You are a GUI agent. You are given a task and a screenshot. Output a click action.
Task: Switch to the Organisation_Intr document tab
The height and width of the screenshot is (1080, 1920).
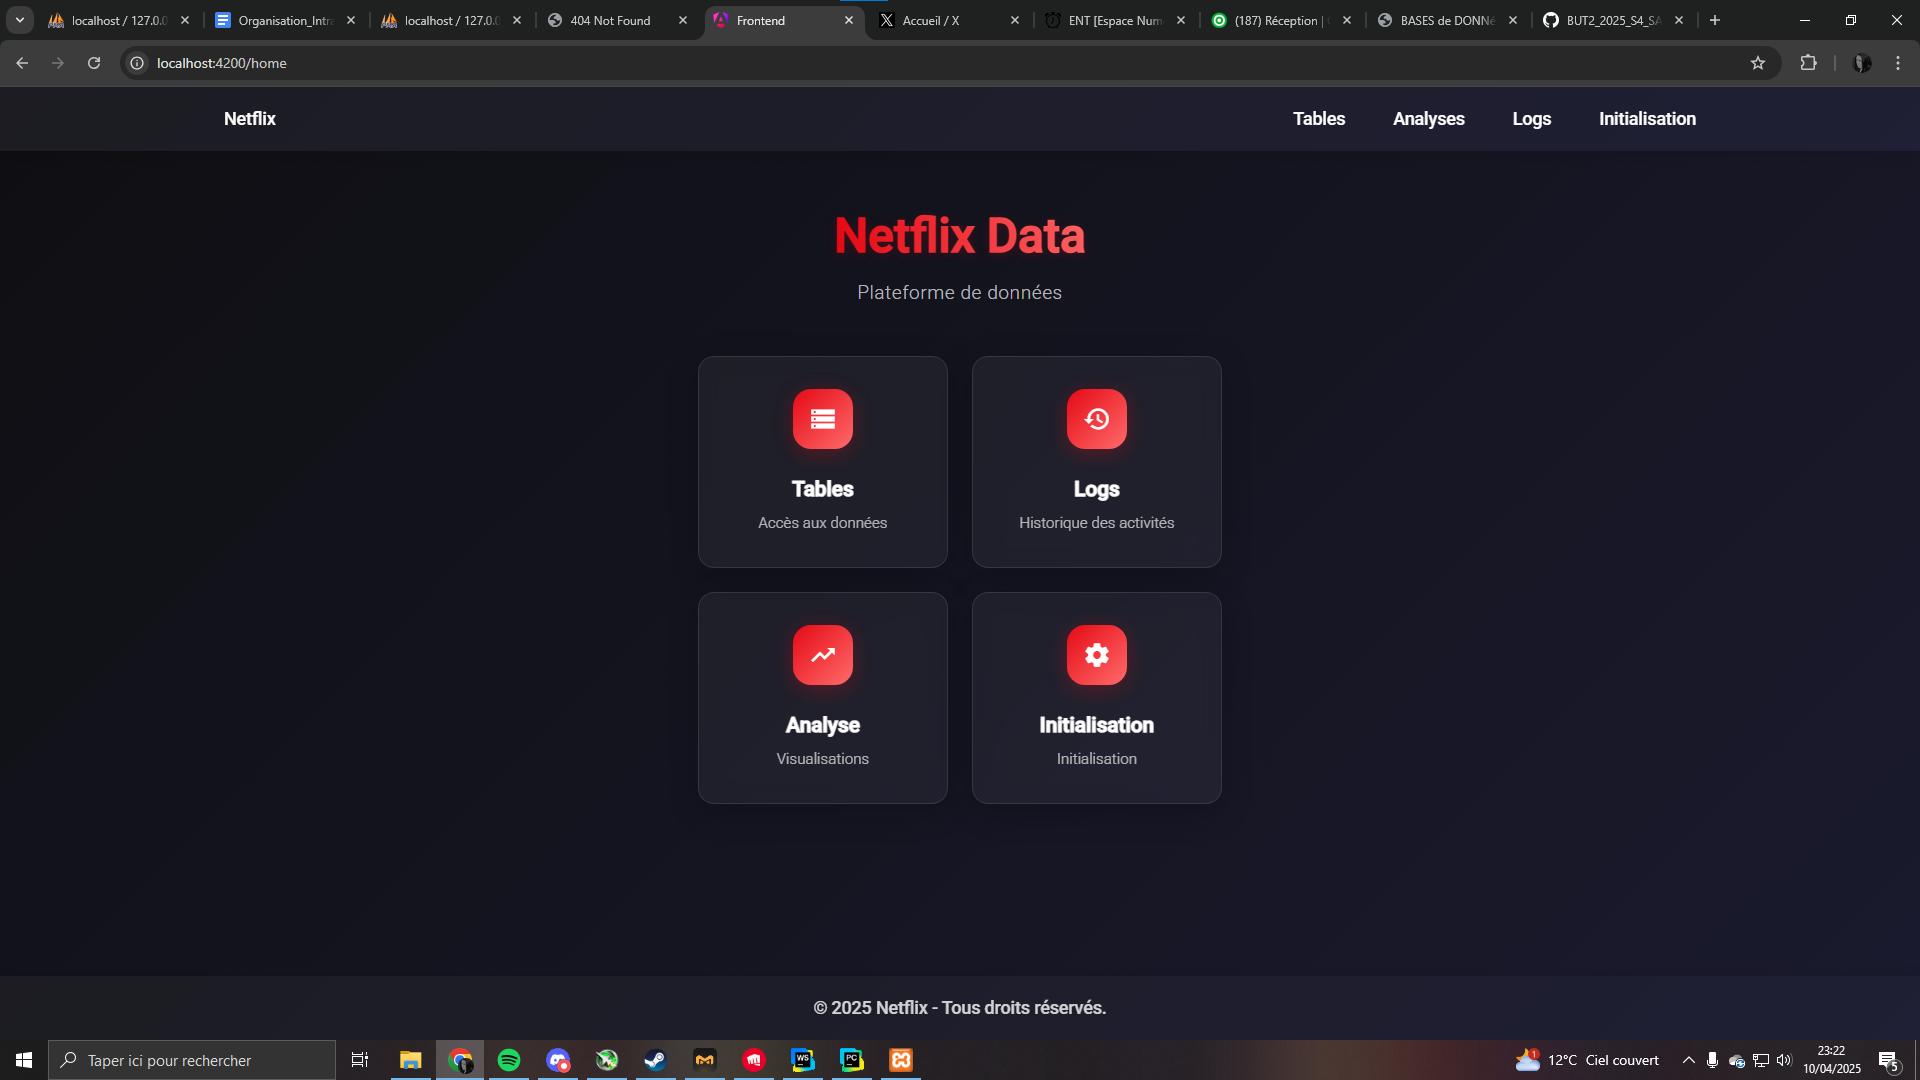[x=286, y=20]
